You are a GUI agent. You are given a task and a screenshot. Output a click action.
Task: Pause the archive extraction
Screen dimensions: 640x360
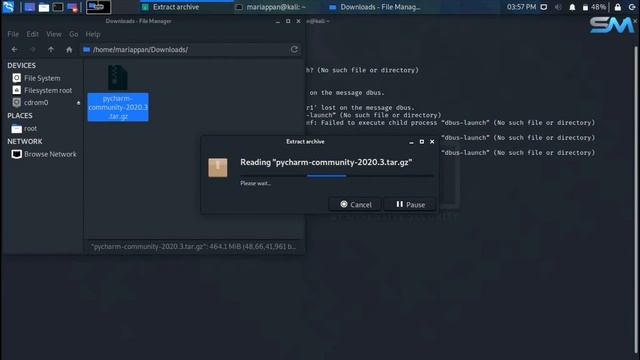pyautogui.click(x=410, y=204)
